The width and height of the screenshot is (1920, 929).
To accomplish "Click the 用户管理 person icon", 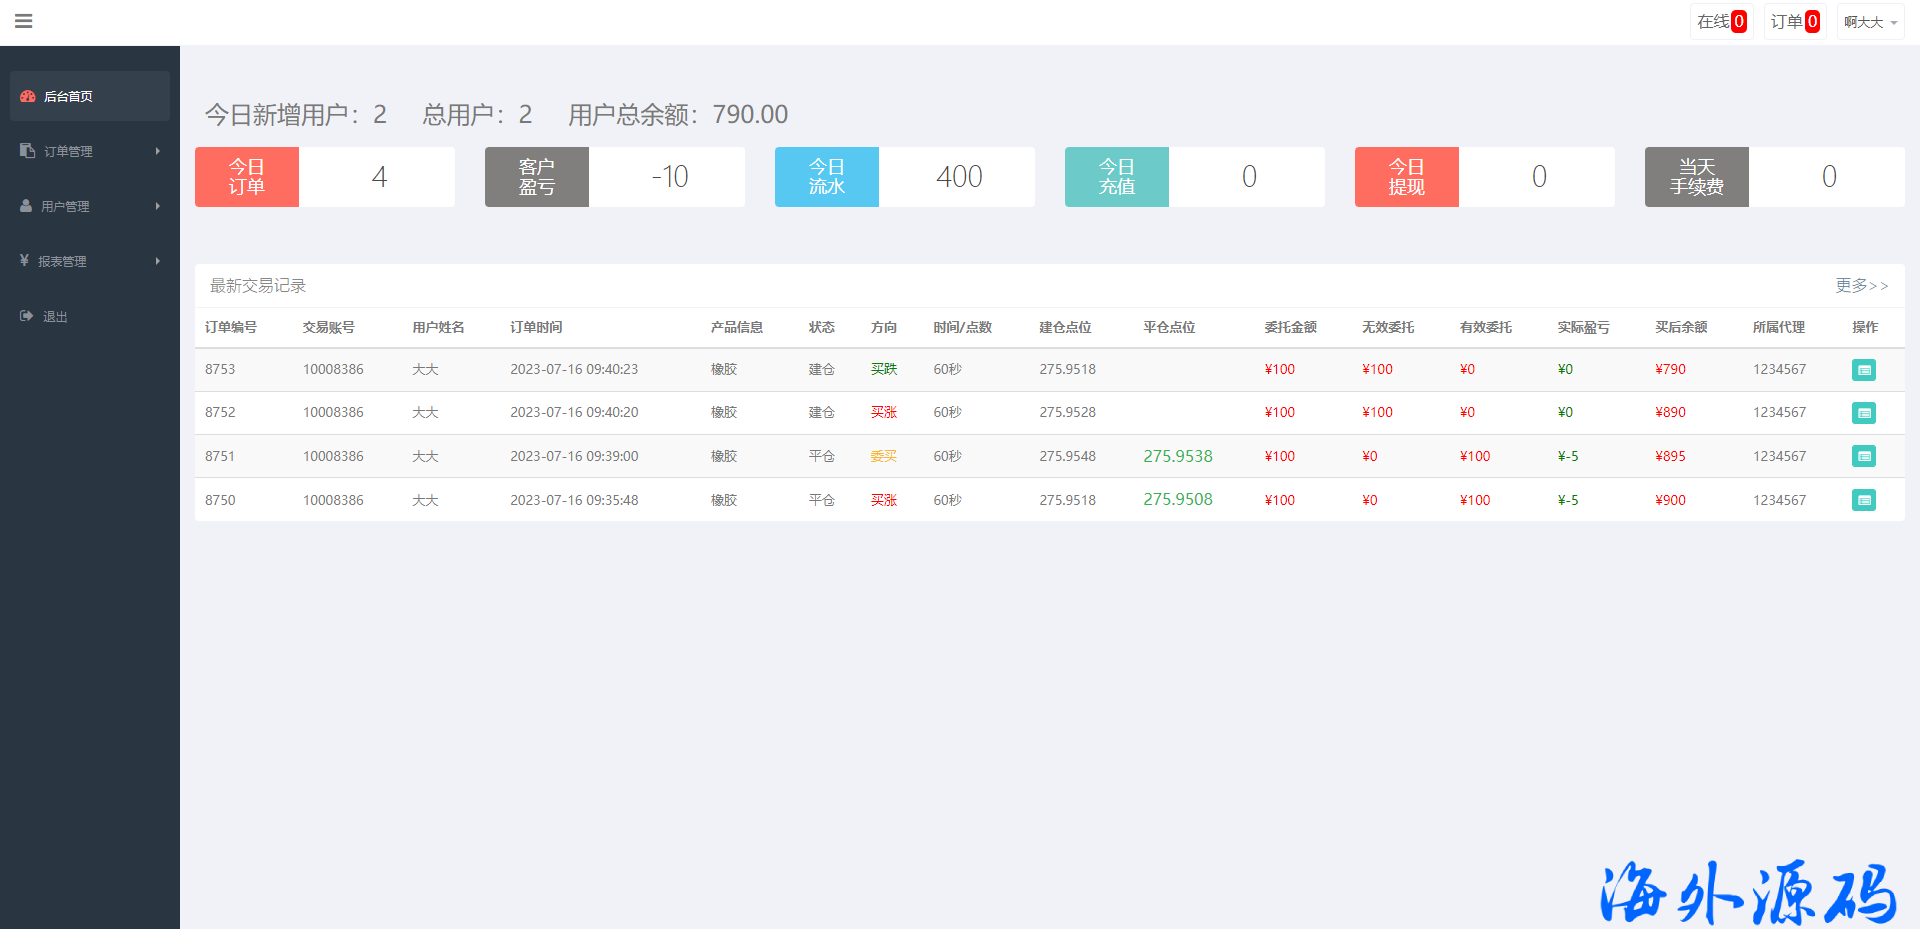I will coord(26,206).
